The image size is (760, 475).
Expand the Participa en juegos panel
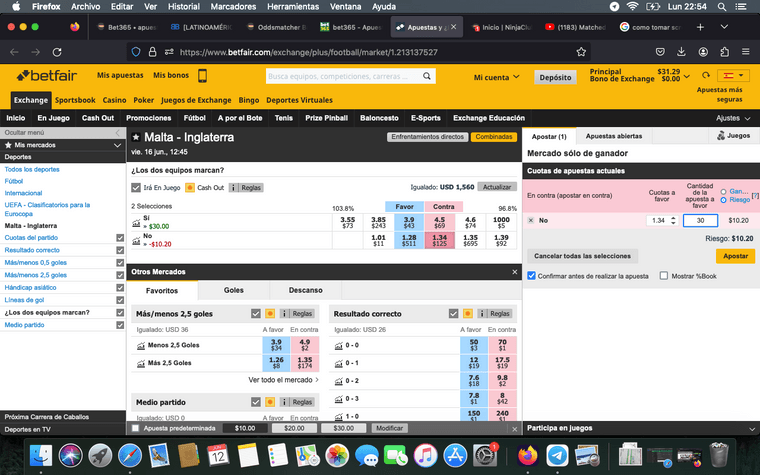tap(751, 428)
